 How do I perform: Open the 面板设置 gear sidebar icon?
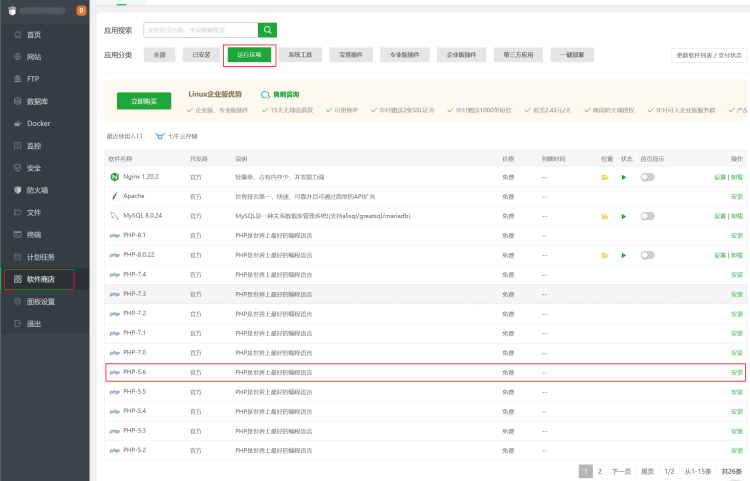(18, 301)
